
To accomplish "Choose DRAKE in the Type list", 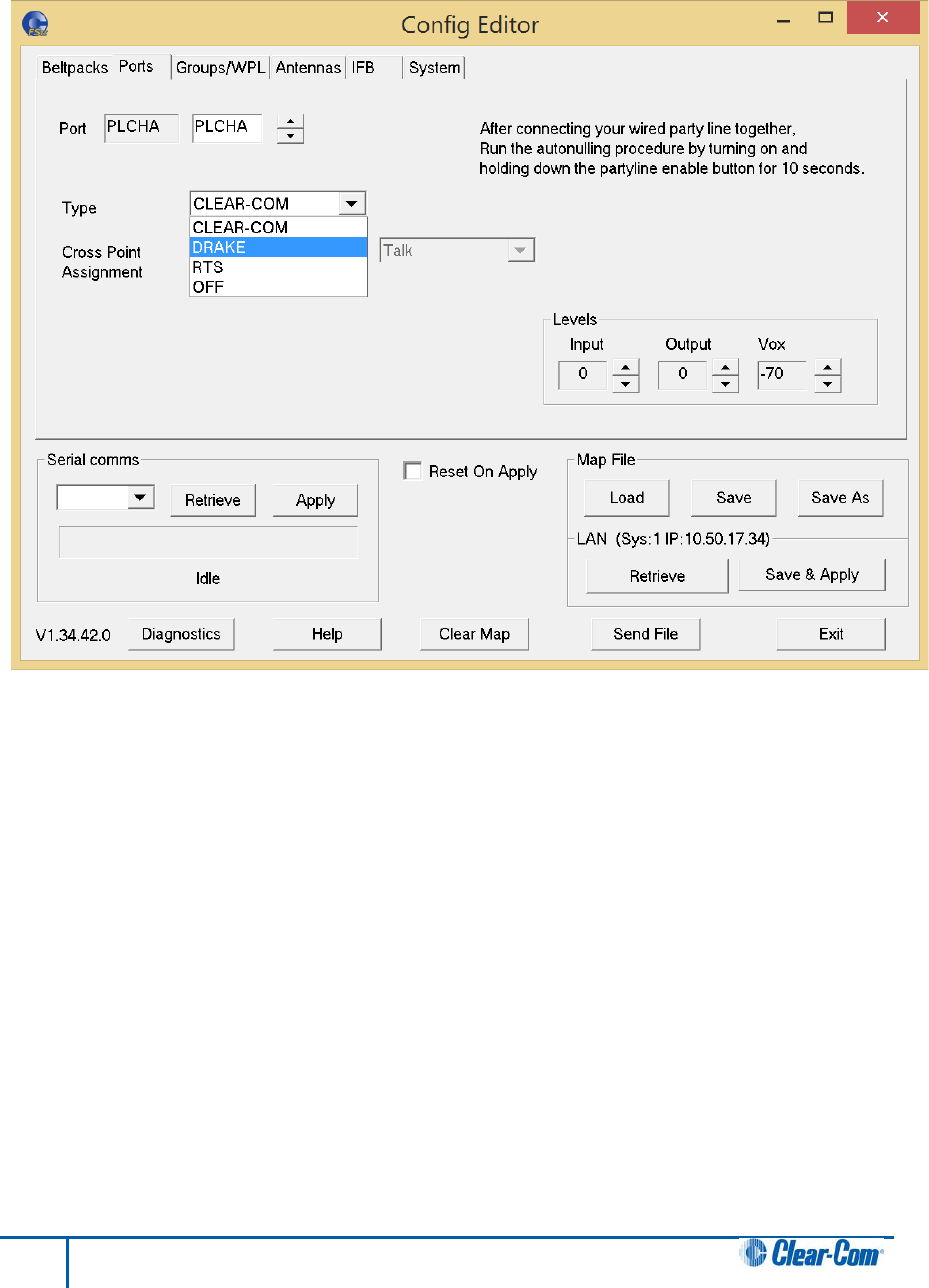I will tap(278, 247).
